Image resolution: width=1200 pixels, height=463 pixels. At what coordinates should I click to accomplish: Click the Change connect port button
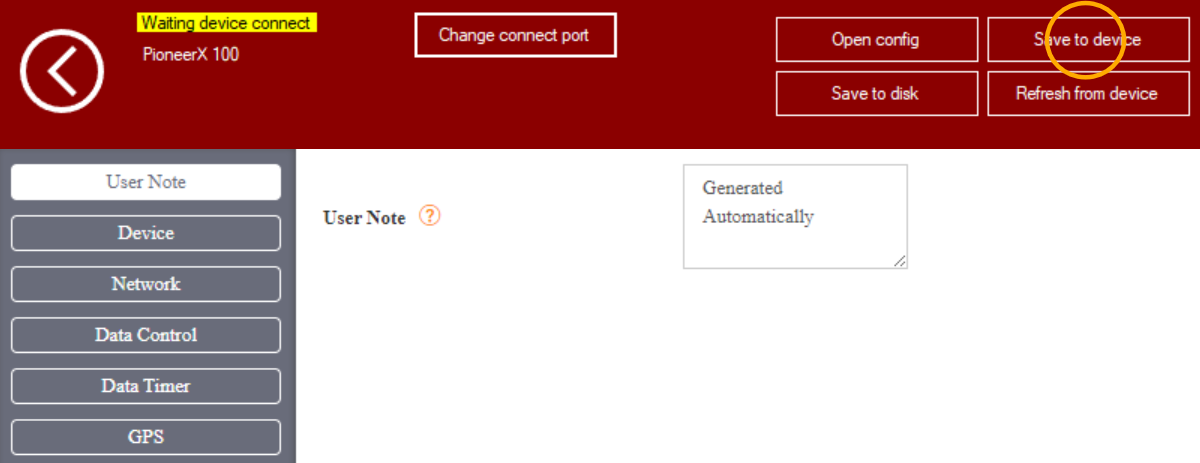pos(514,36)
